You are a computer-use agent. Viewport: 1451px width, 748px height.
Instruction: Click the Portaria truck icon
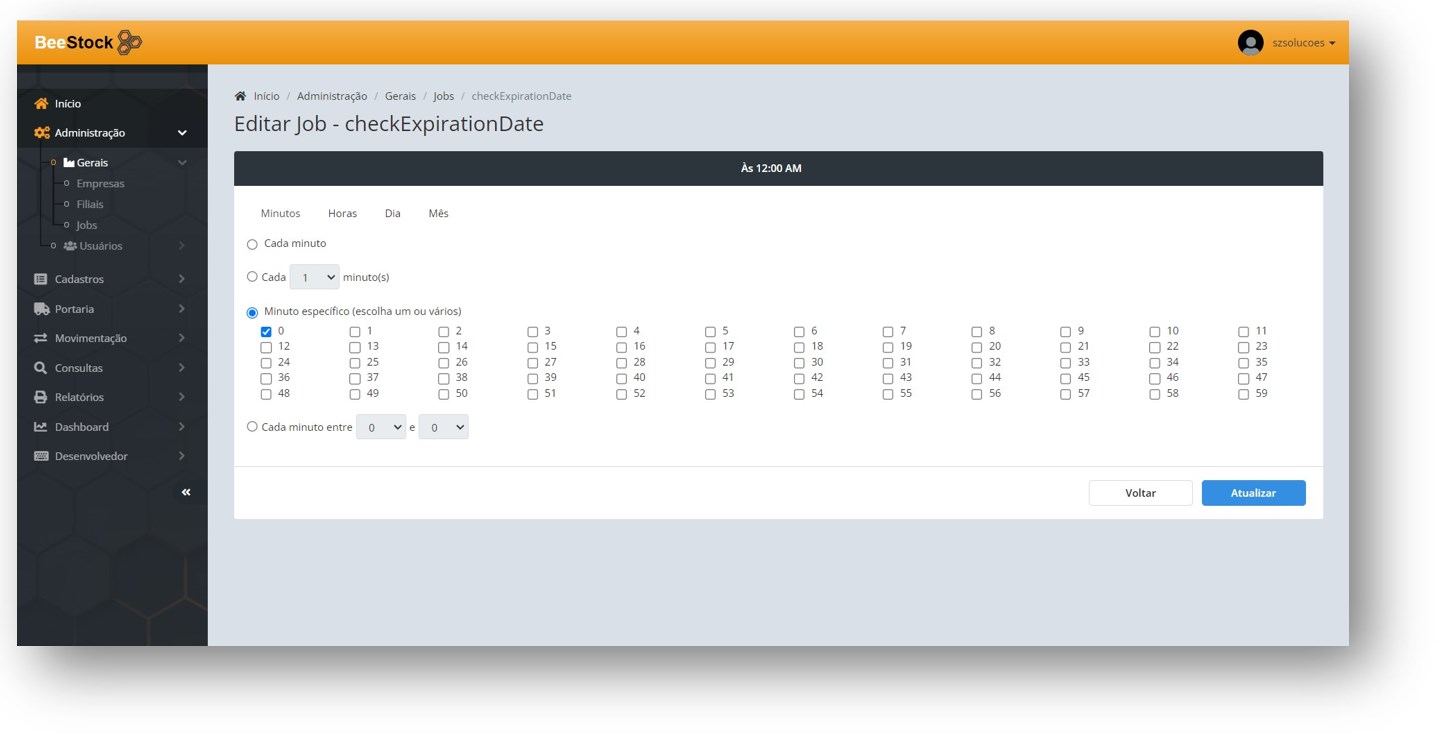point(41,309)
